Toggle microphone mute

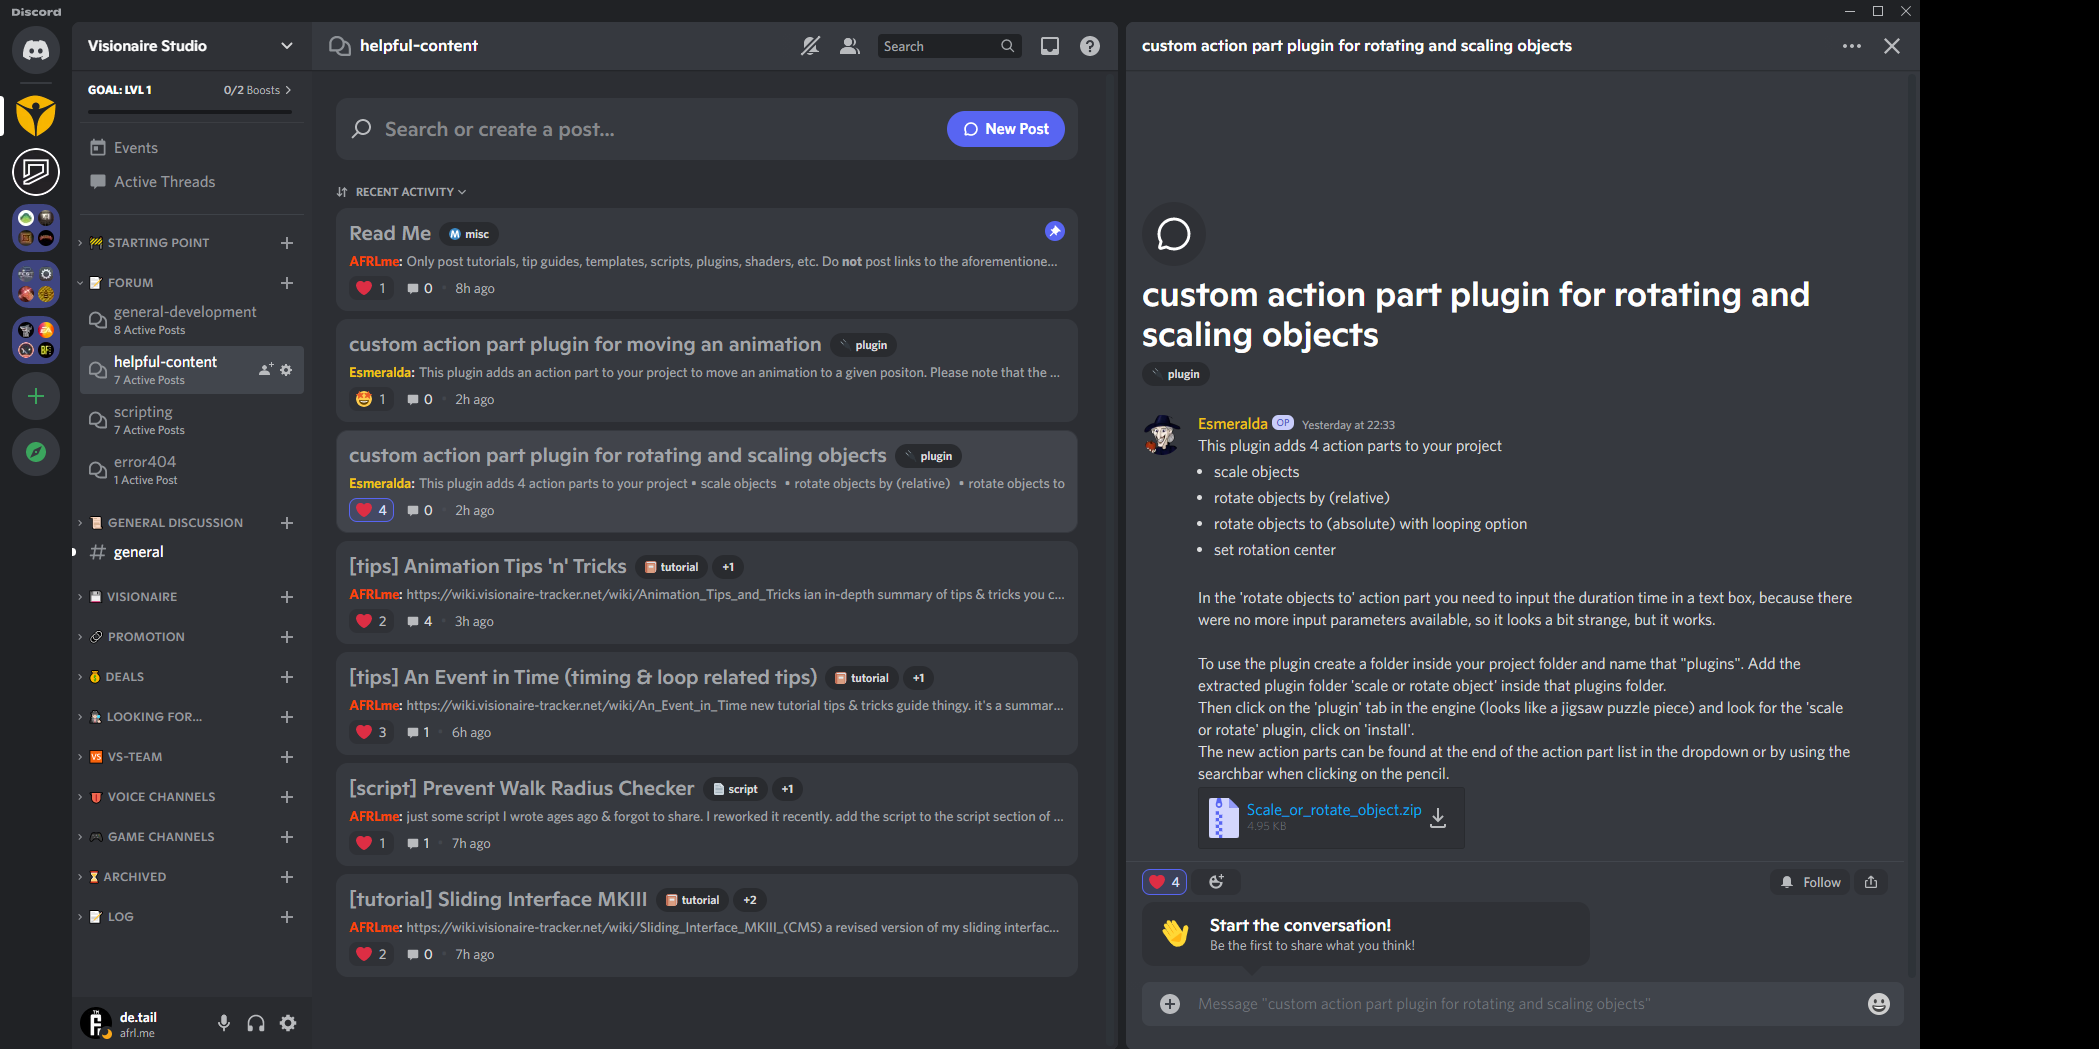[x=224, y=1023]
